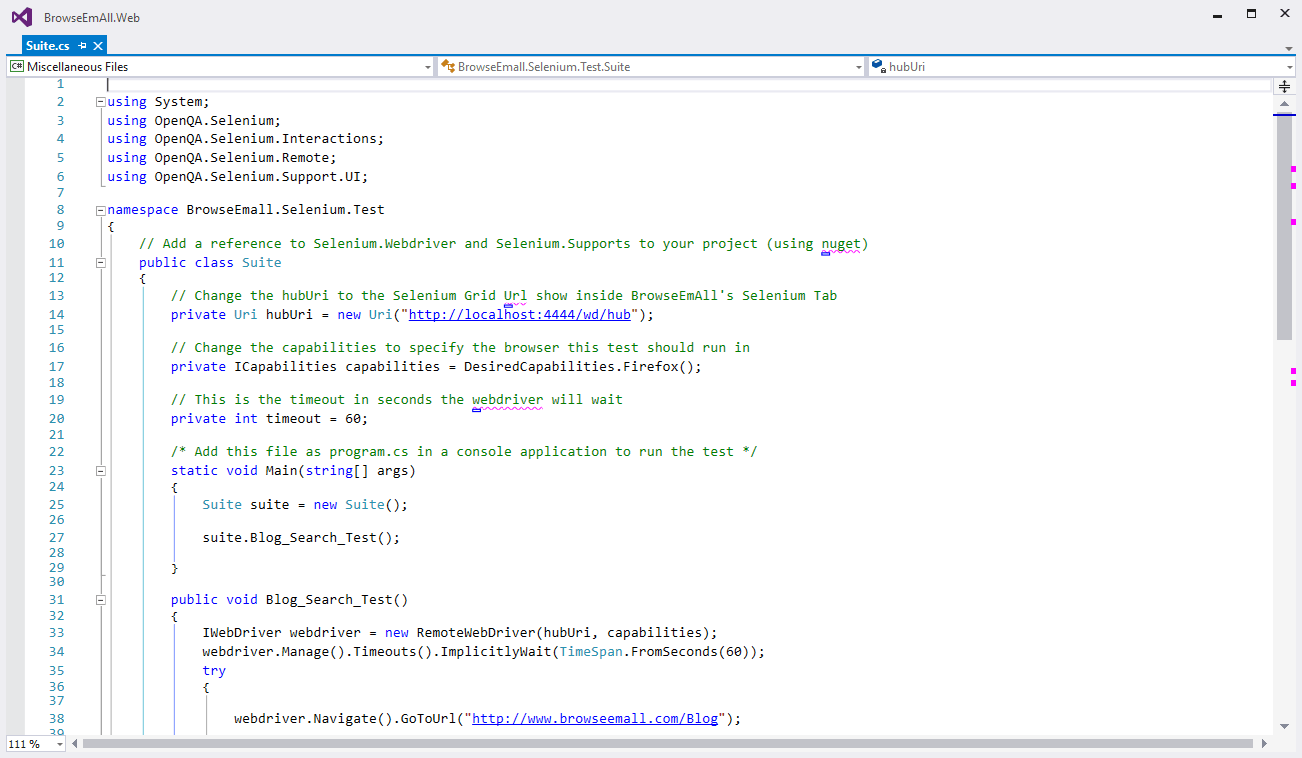Collapse the namespace BrowseEmall.Selenium.Test block
Image resolution: width=1302 pixels, height=758 pixels.
click(100, 210)
